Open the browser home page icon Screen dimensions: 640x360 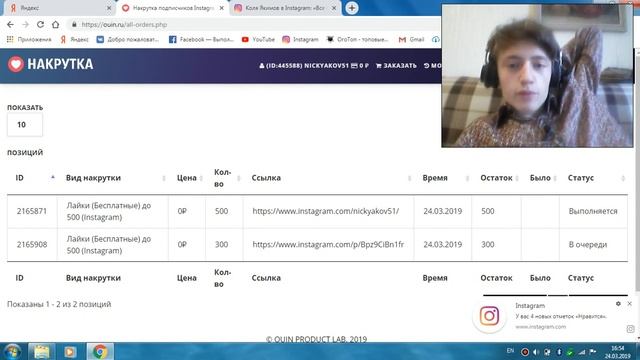(x=56, y=24)
